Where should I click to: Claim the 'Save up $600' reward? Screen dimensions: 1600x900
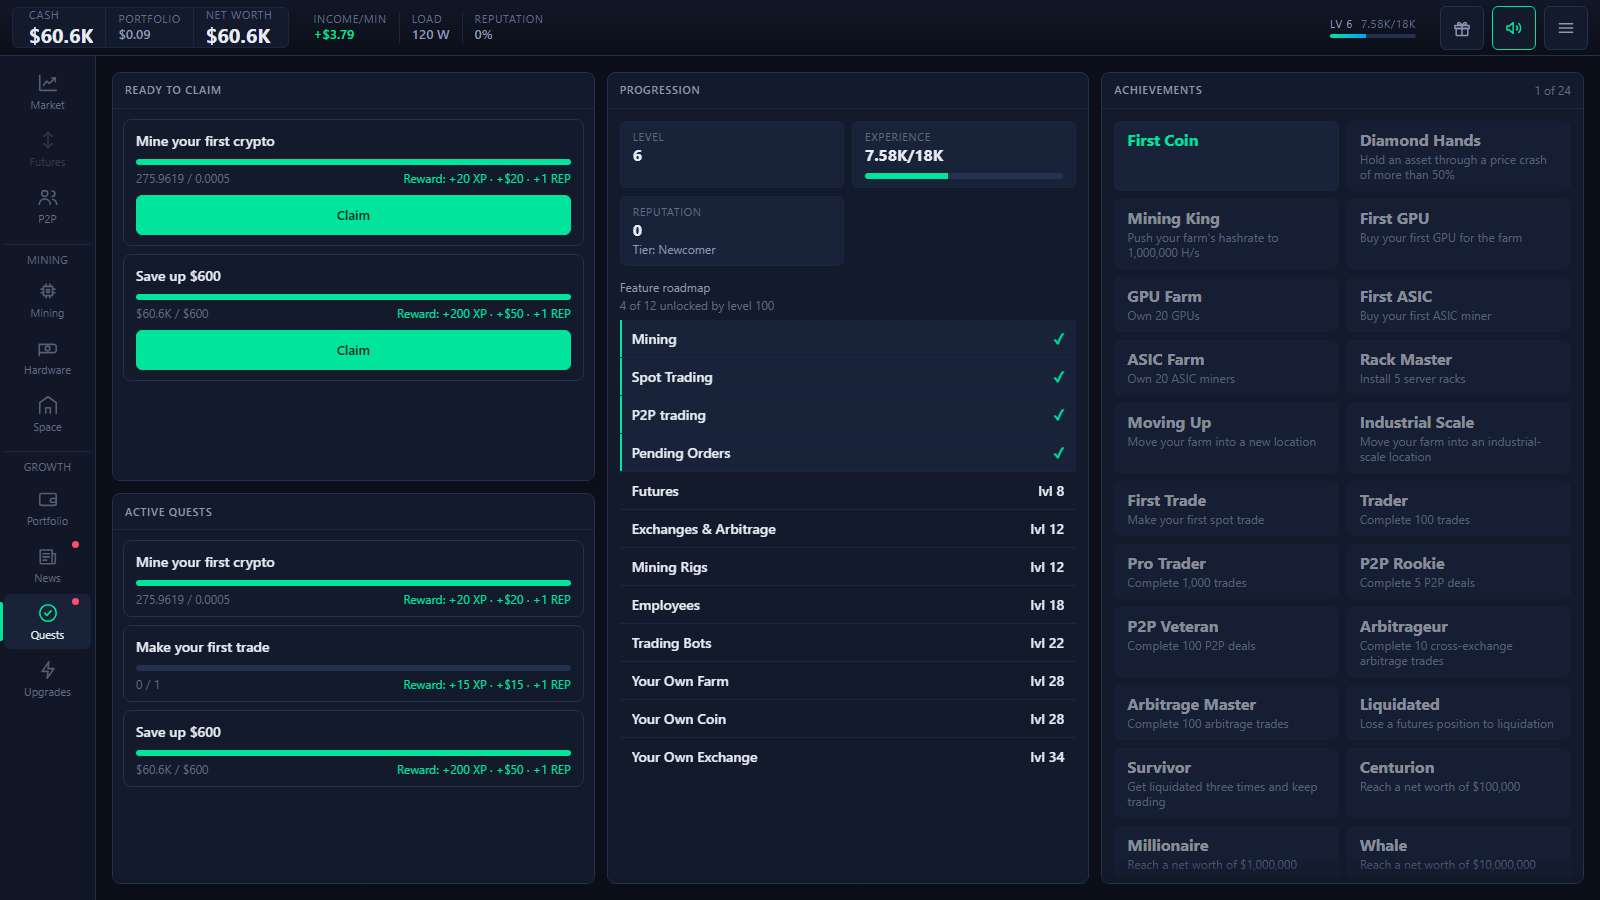[353, 350]
